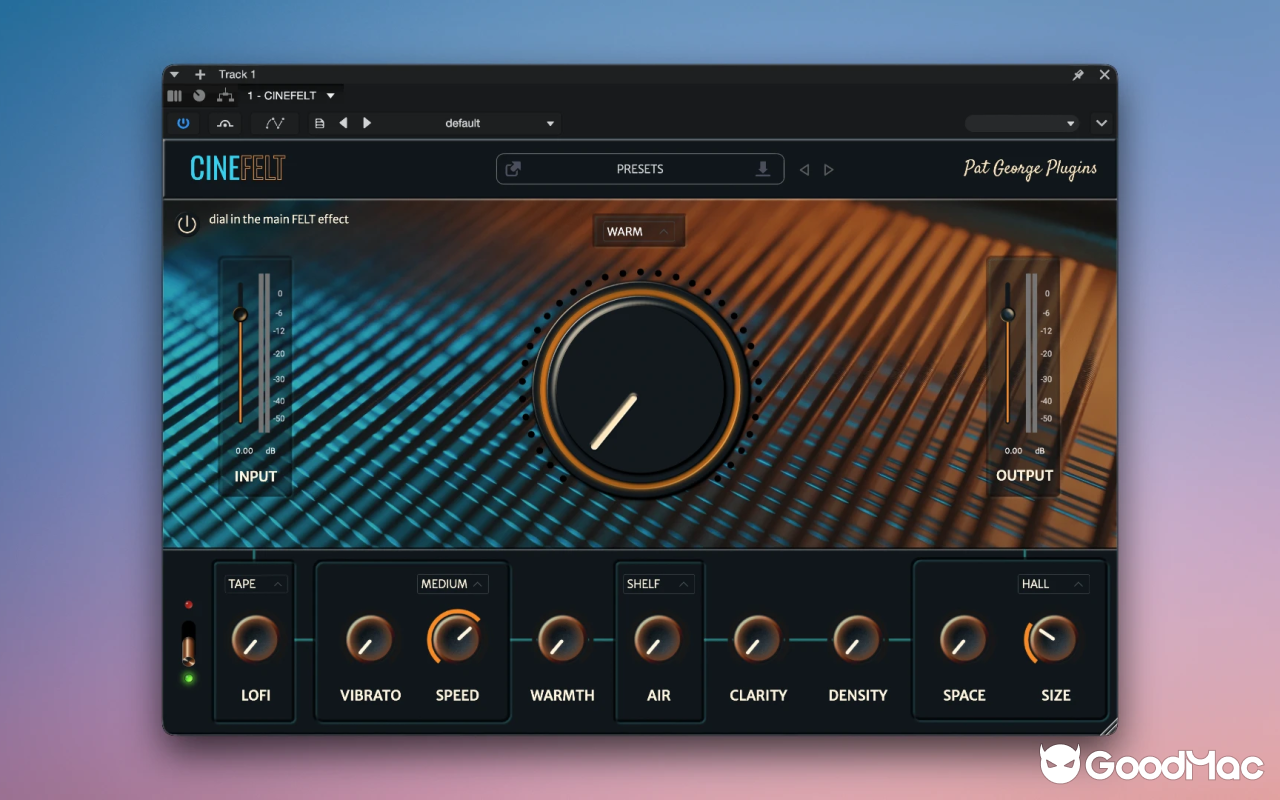1280x800 pixels.
Task: Click the preset file icon in host toolbar
Action: [x=320, y=123]
